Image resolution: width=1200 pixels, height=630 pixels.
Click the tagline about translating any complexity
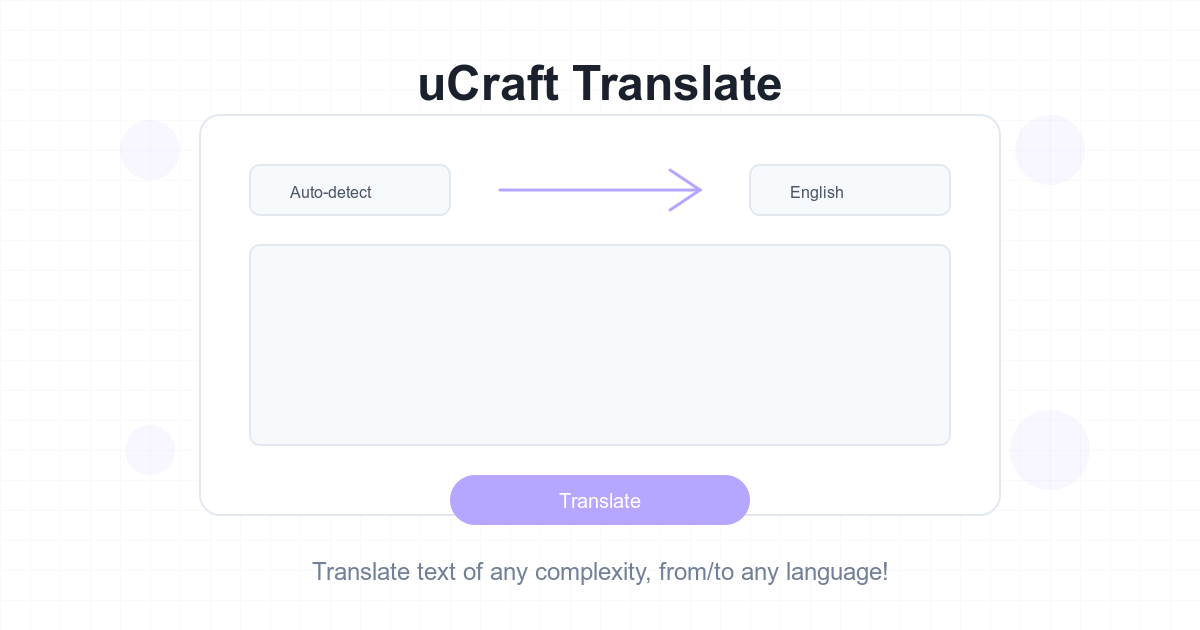(600, 572)
